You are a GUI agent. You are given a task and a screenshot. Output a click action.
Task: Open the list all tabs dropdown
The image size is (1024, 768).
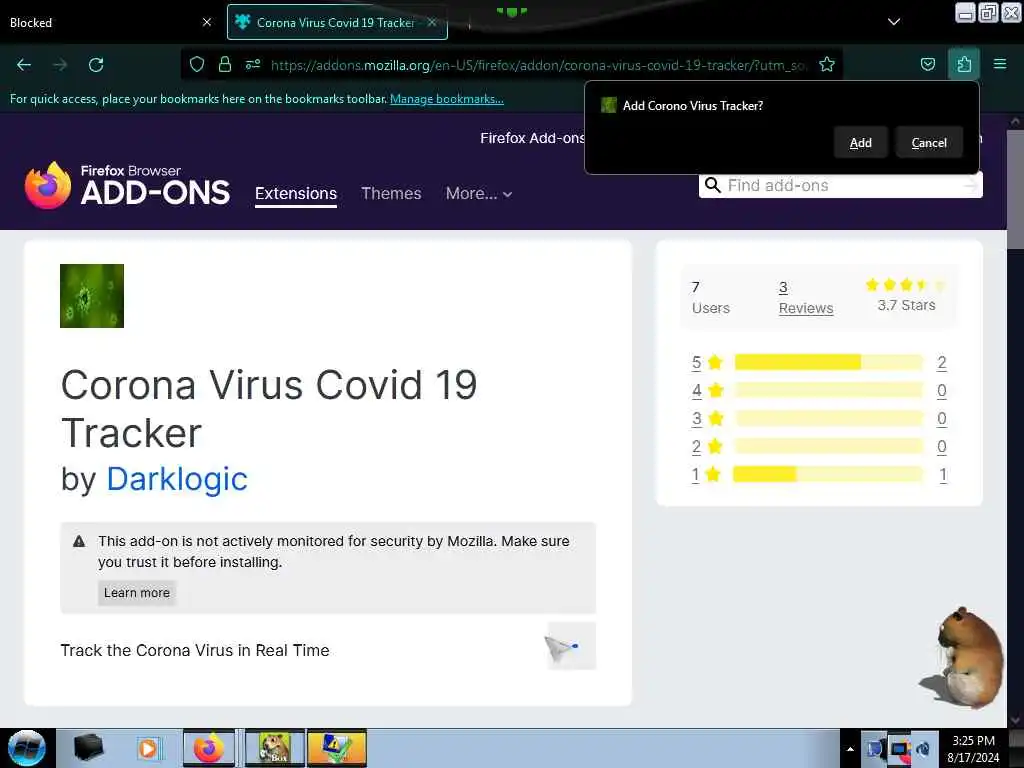[894, 22]
